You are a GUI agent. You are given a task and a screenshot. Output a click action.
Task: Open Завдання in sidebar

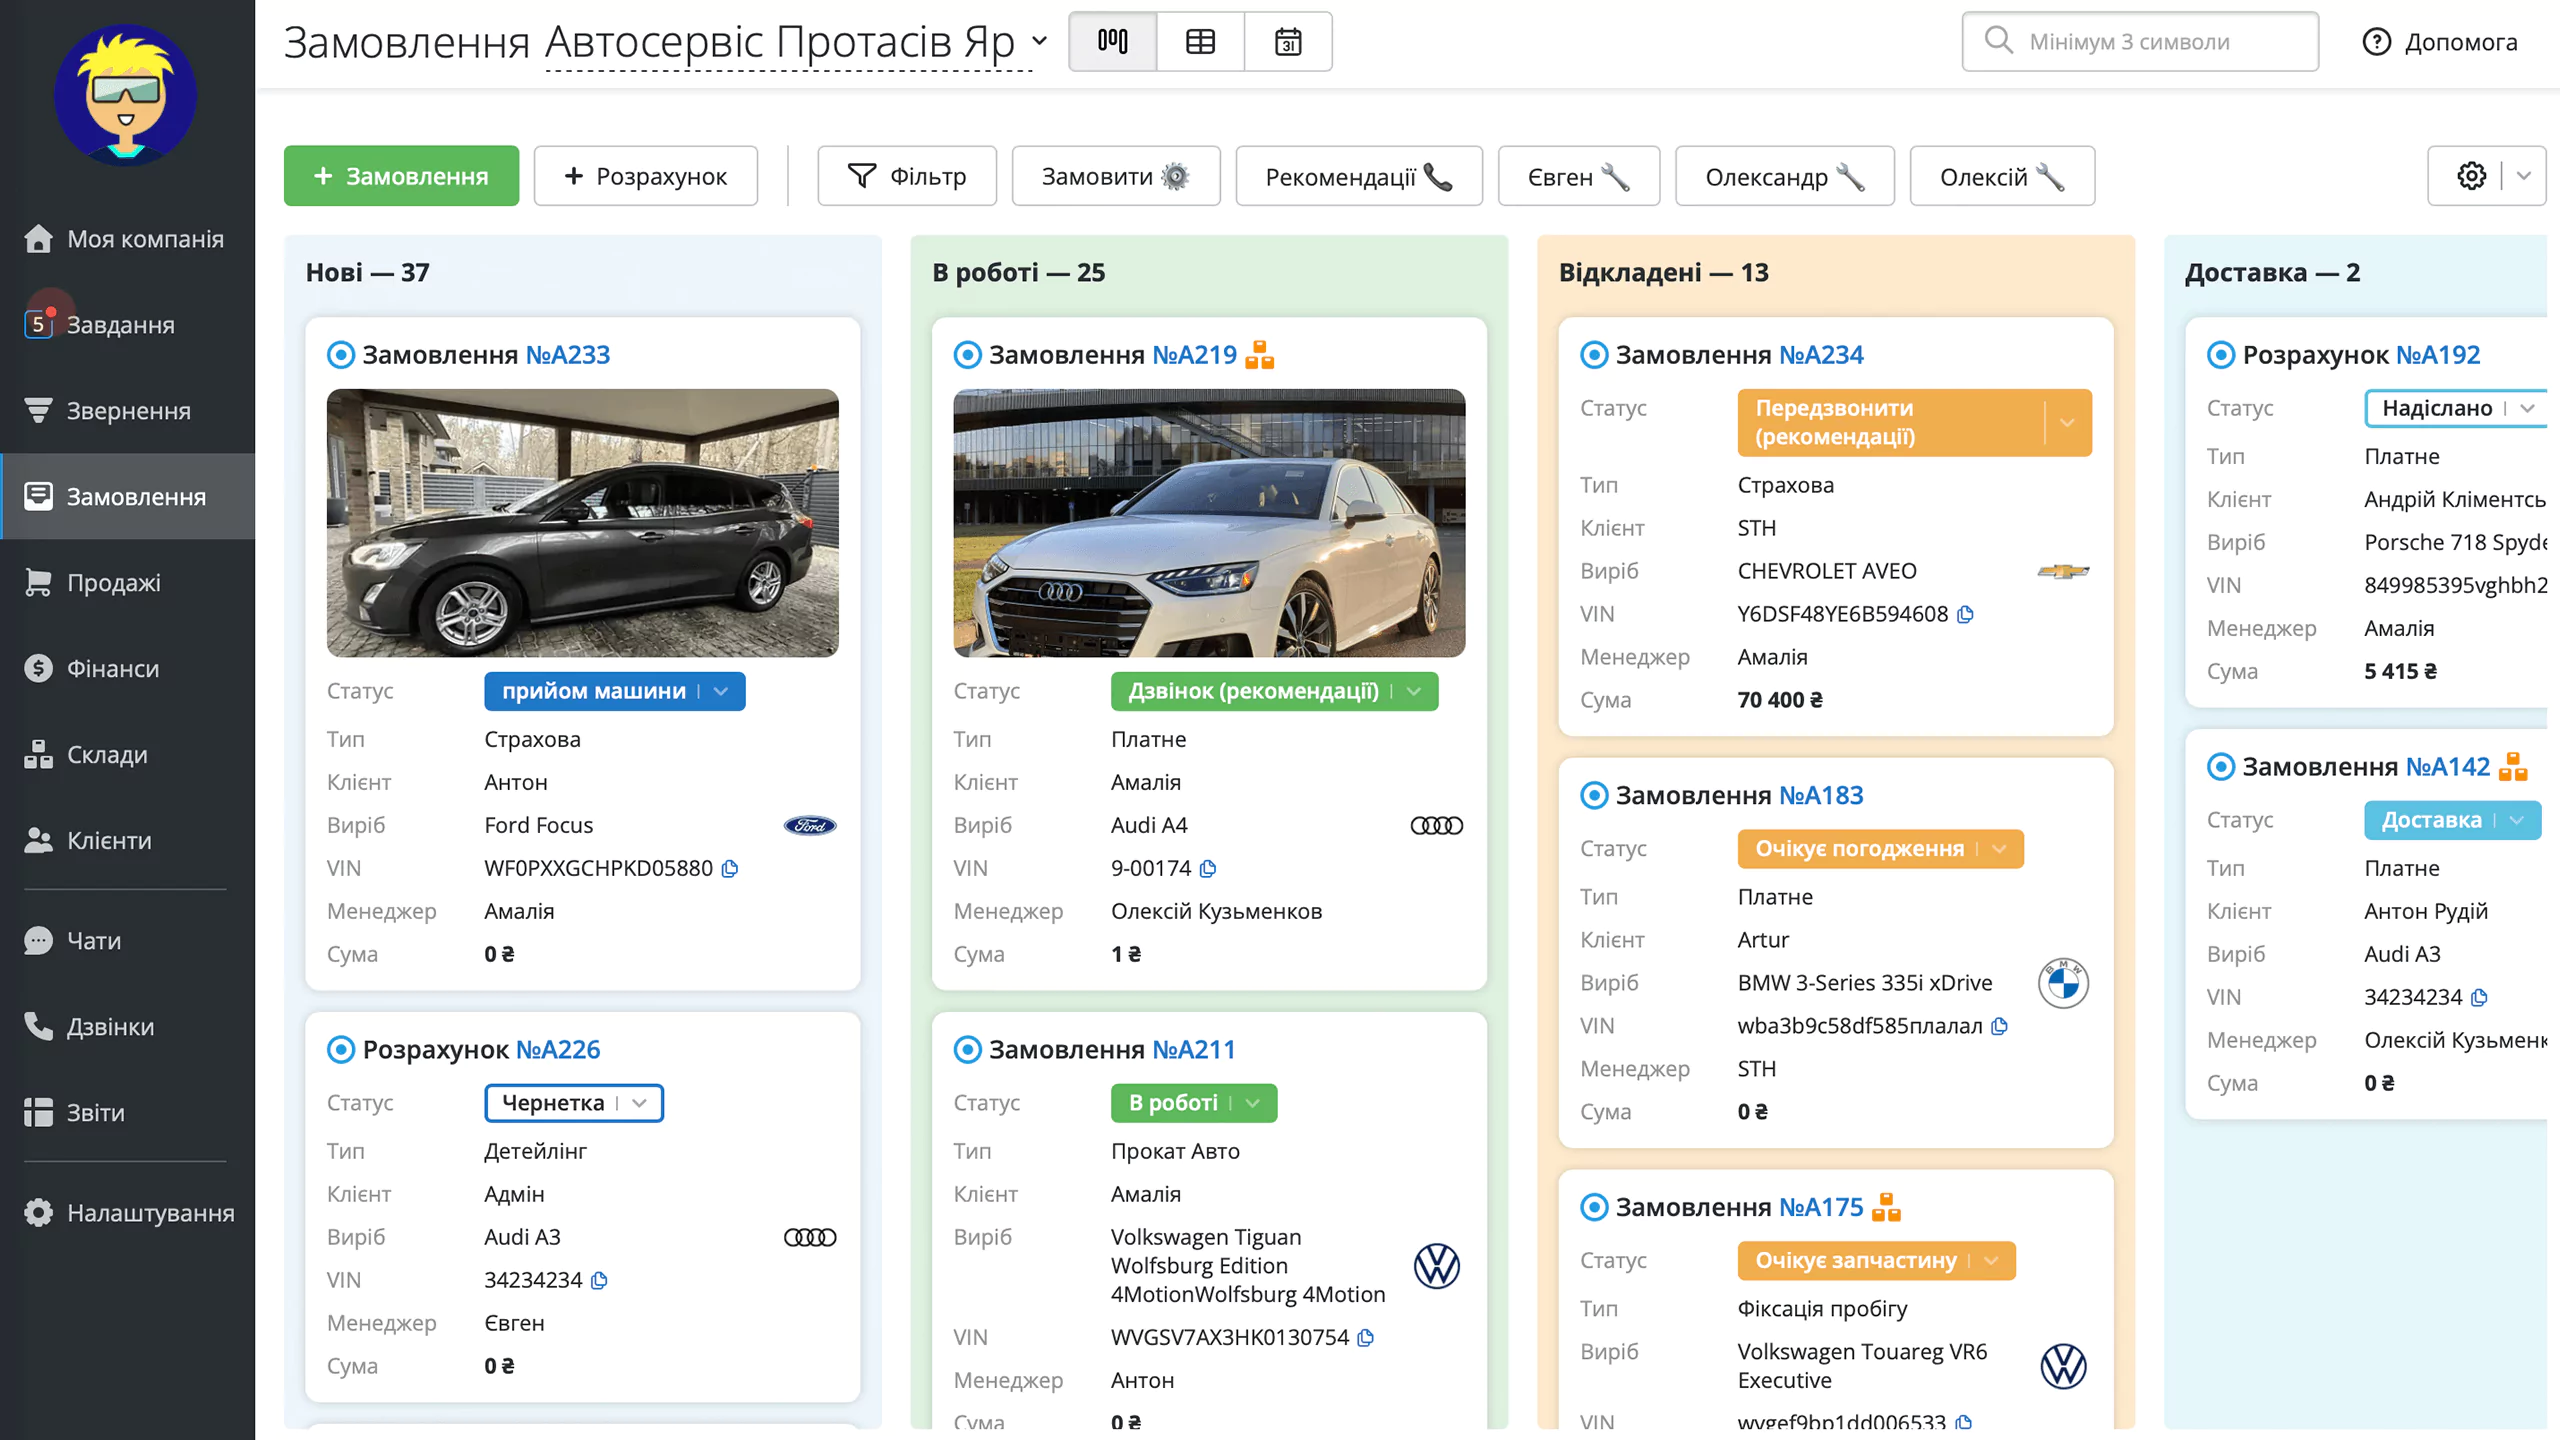pyautogui.click(x=127, y=325)
